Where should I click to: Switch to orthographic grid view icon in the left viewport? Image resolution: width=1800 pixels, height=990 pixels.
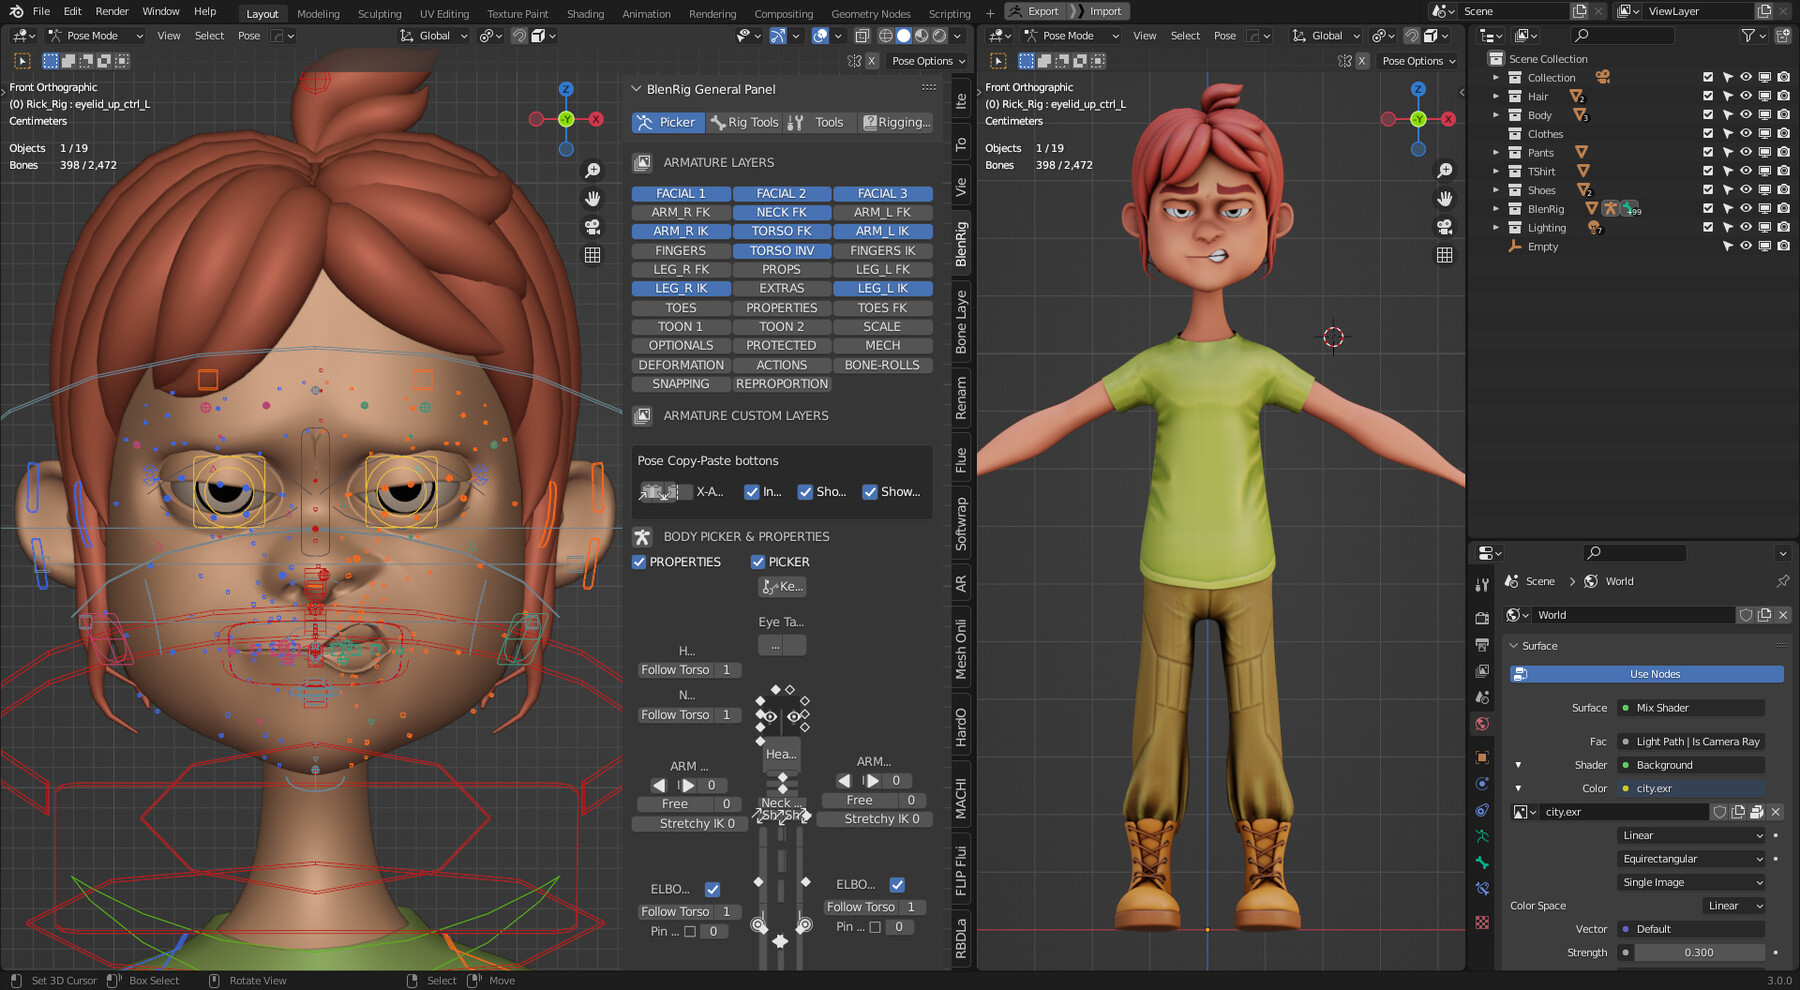pyautogui.click(x=593, y=255)
